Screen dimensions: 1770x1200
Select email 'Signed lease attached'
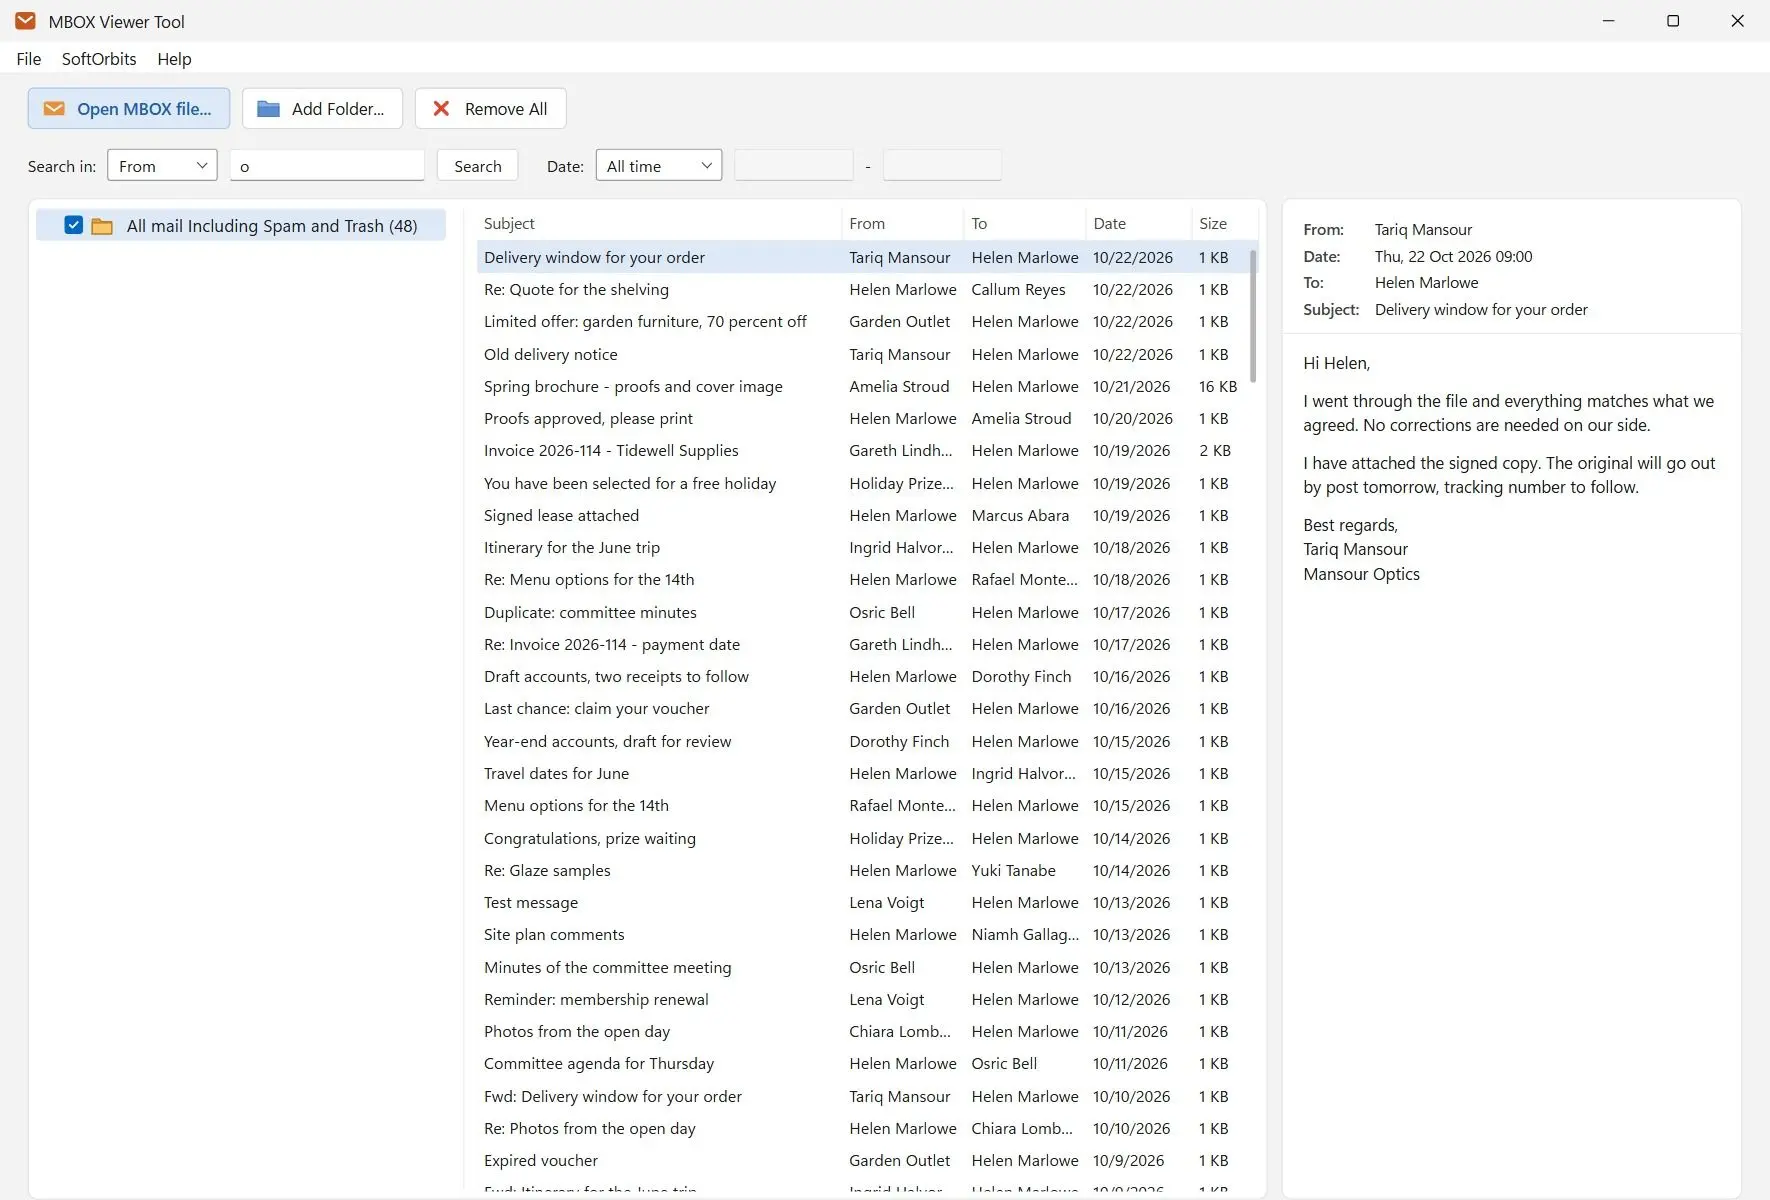click(x=862, y=515)
